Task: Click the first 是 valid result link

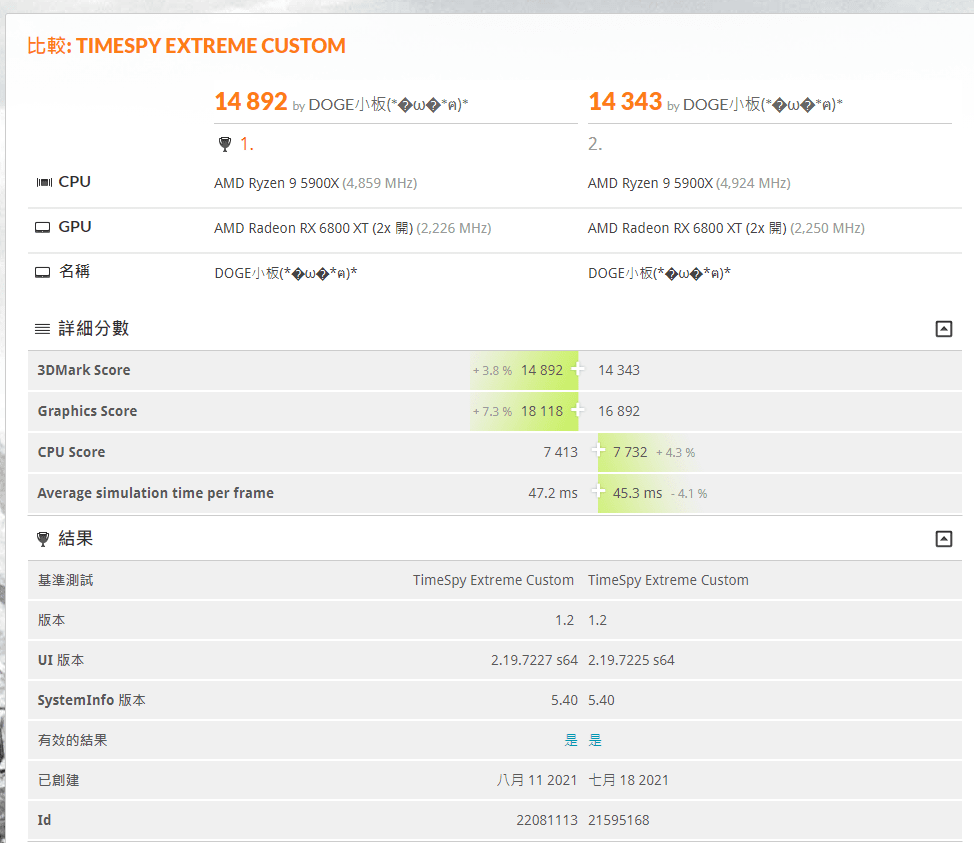Action: point(571,740)
